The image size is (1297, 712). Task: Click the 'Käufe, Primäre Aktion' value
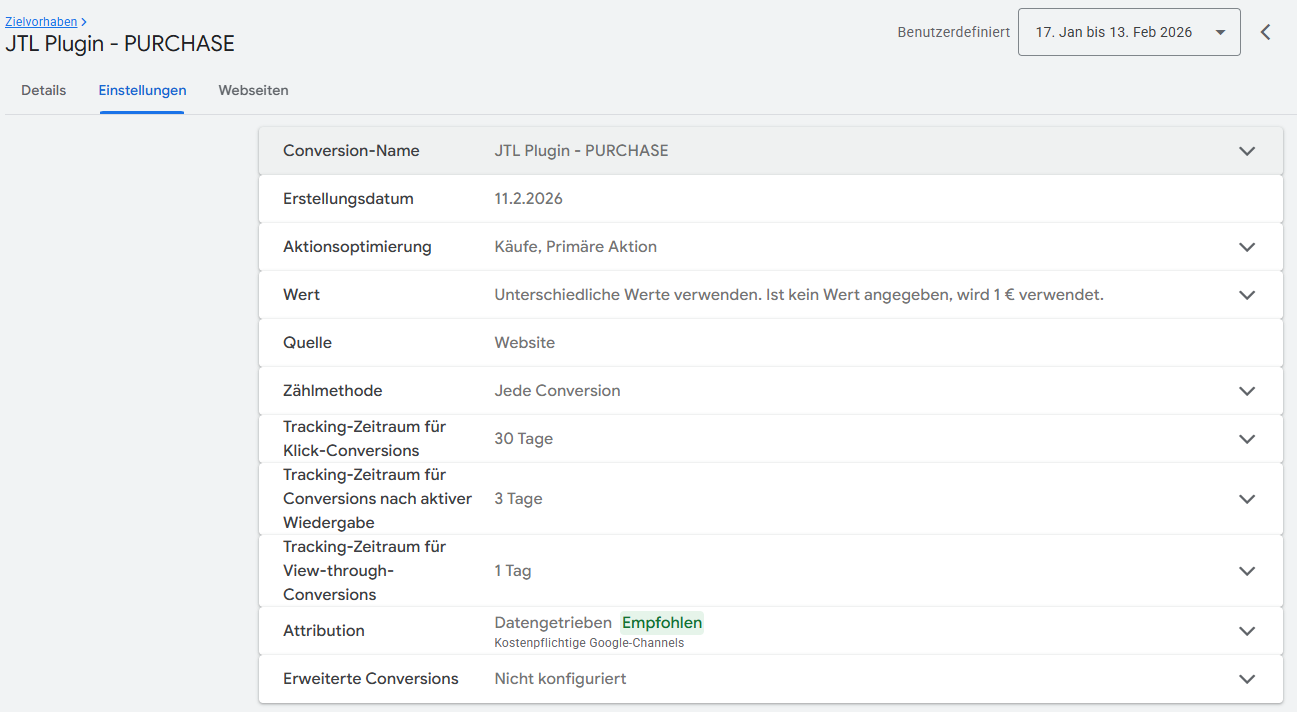(x=575, y=247)
